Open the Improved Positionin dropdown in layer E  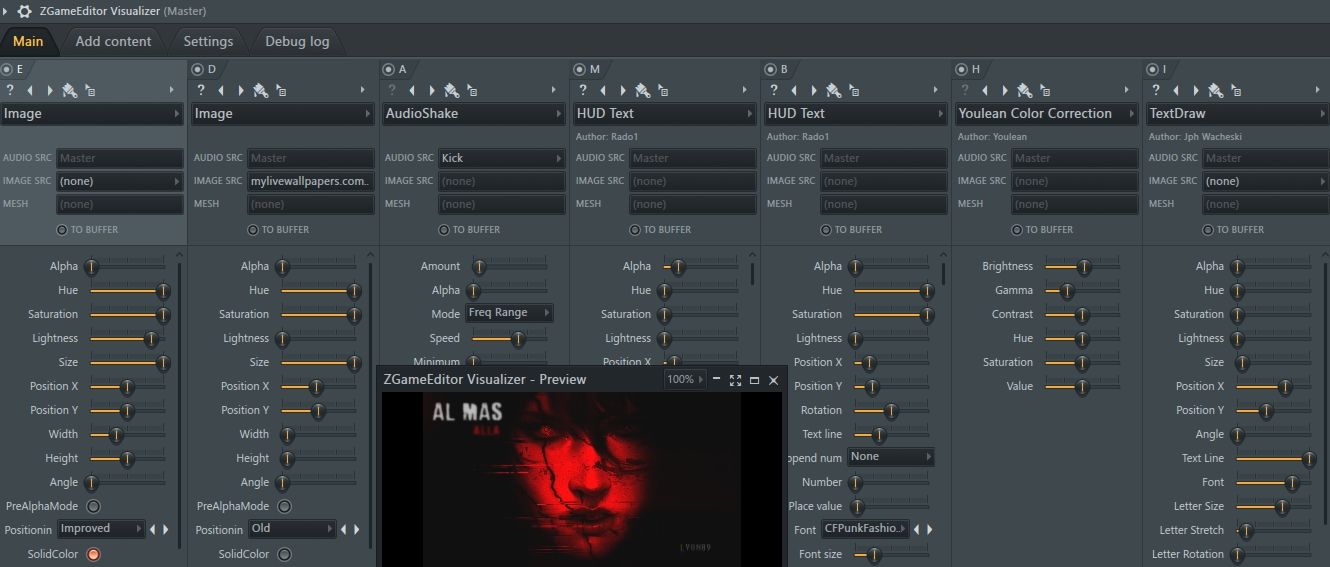point(100,529)
